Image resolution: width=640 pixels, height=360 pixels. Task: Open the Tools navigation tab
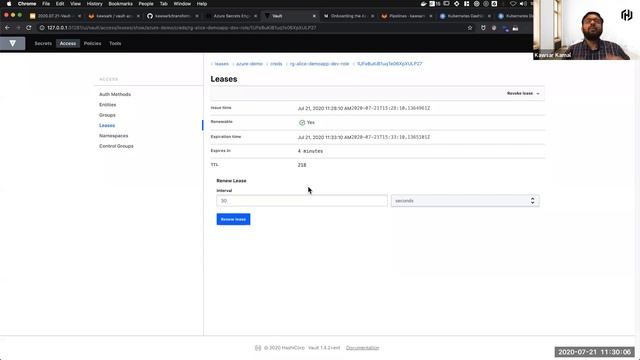(x=115, y=43)
